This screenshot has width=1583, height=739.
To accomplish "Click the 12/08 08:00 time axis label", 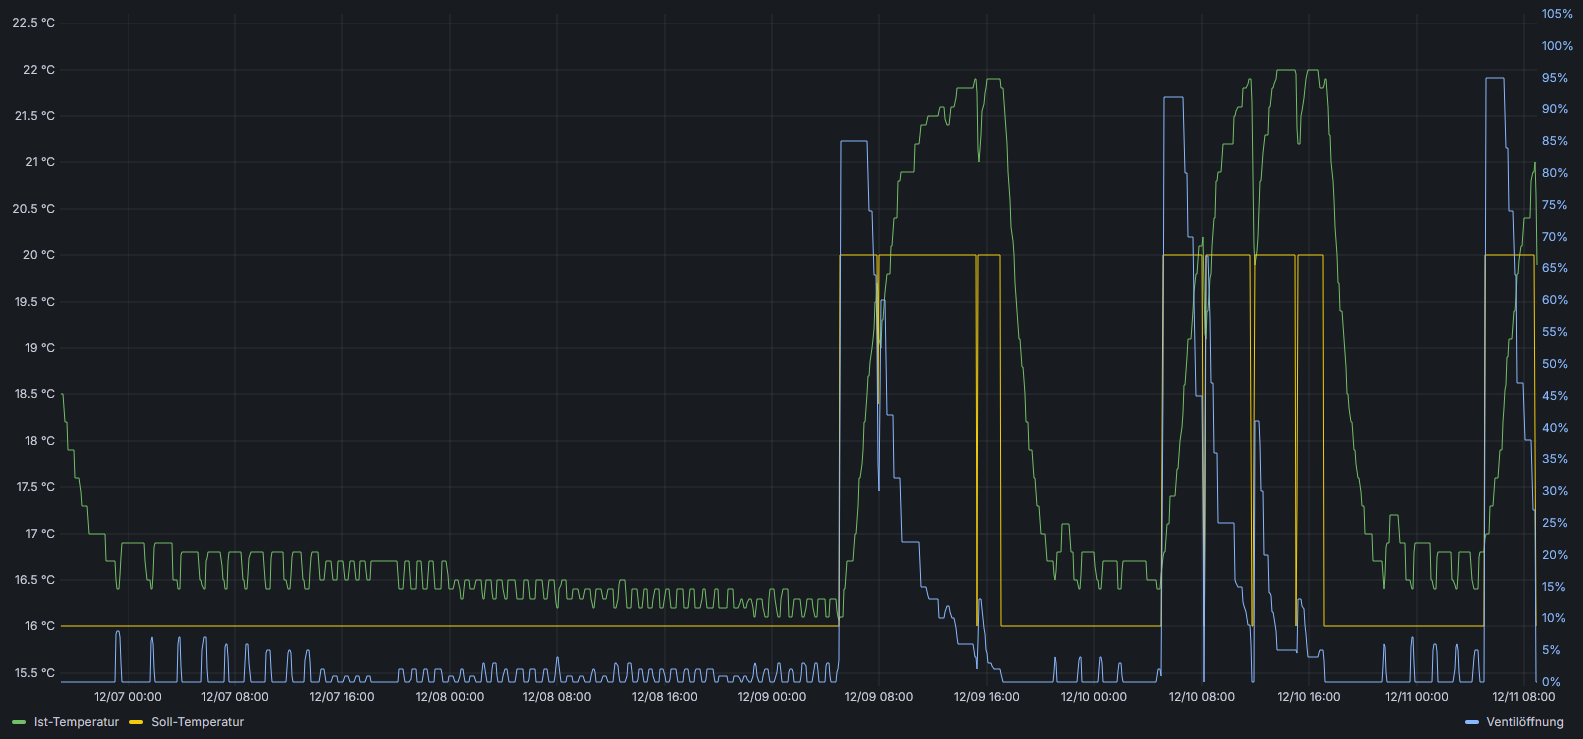I will (x=557, y=697).
